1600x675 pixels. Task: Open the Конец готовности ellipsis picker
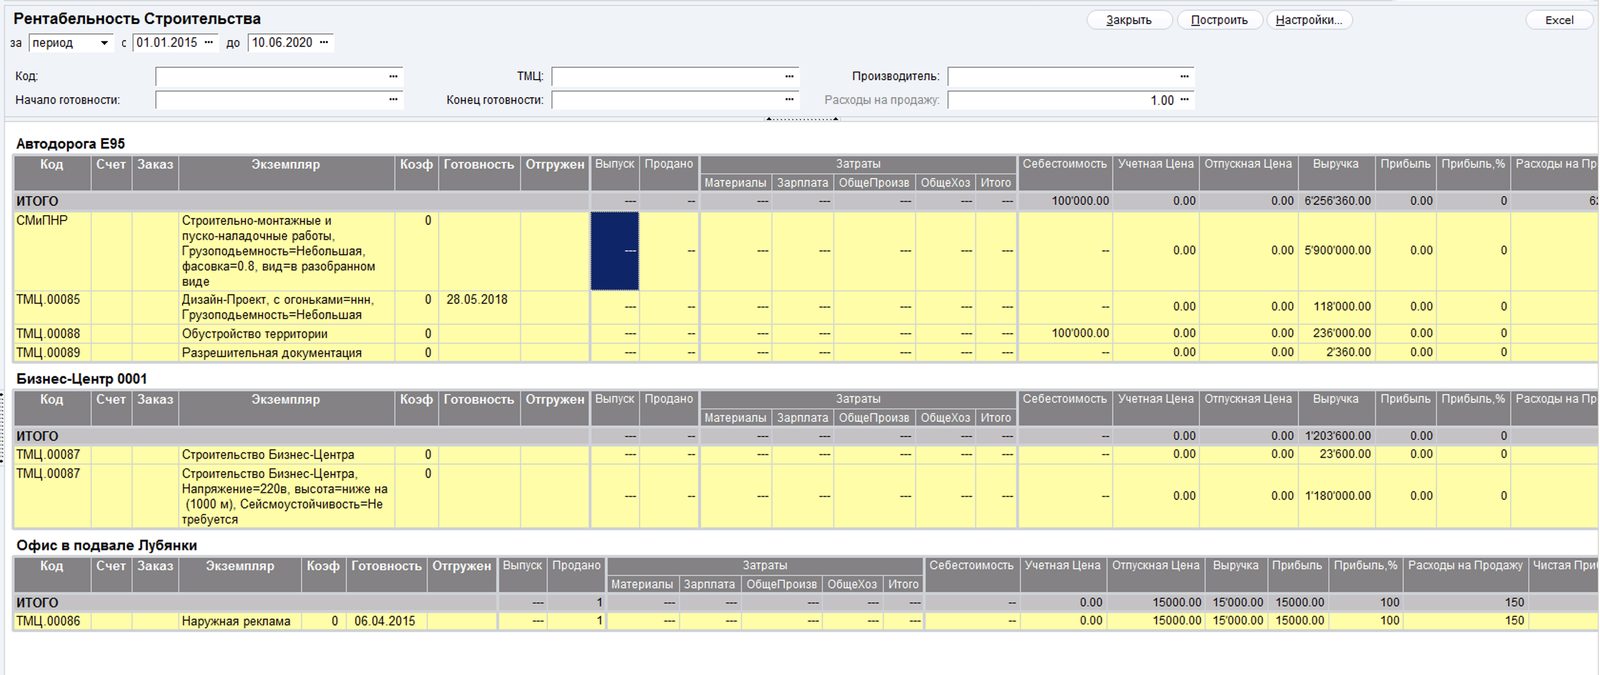[790, 100]
